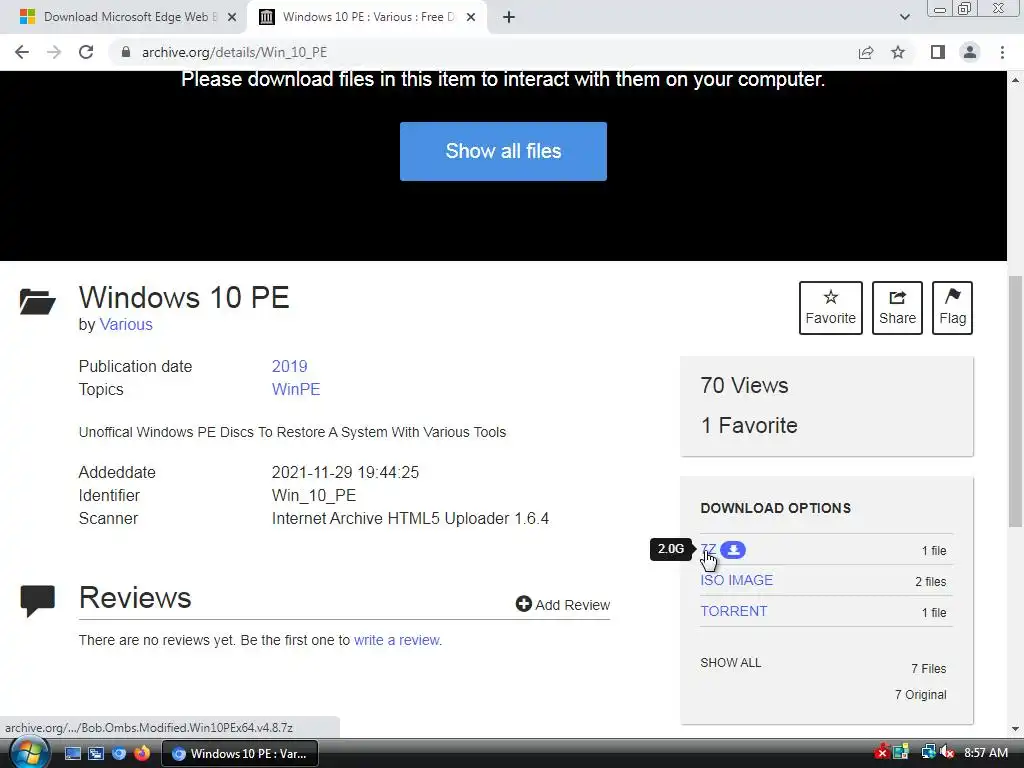Select Windows 10 PE taskbar button

tap(239, 753)
